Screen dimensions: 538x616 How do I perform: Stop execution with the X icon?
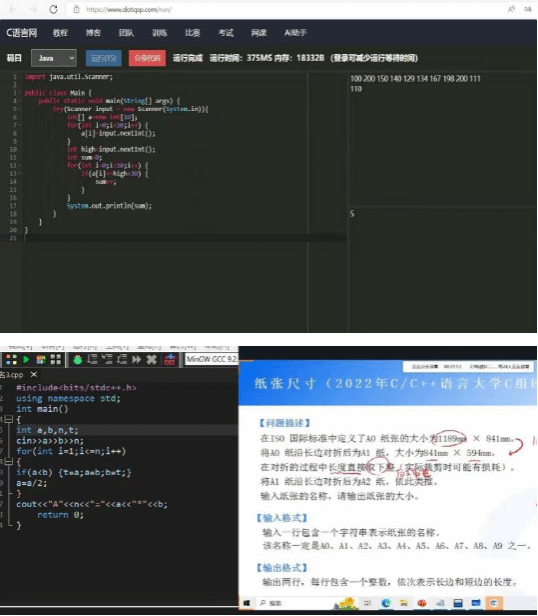151,359
